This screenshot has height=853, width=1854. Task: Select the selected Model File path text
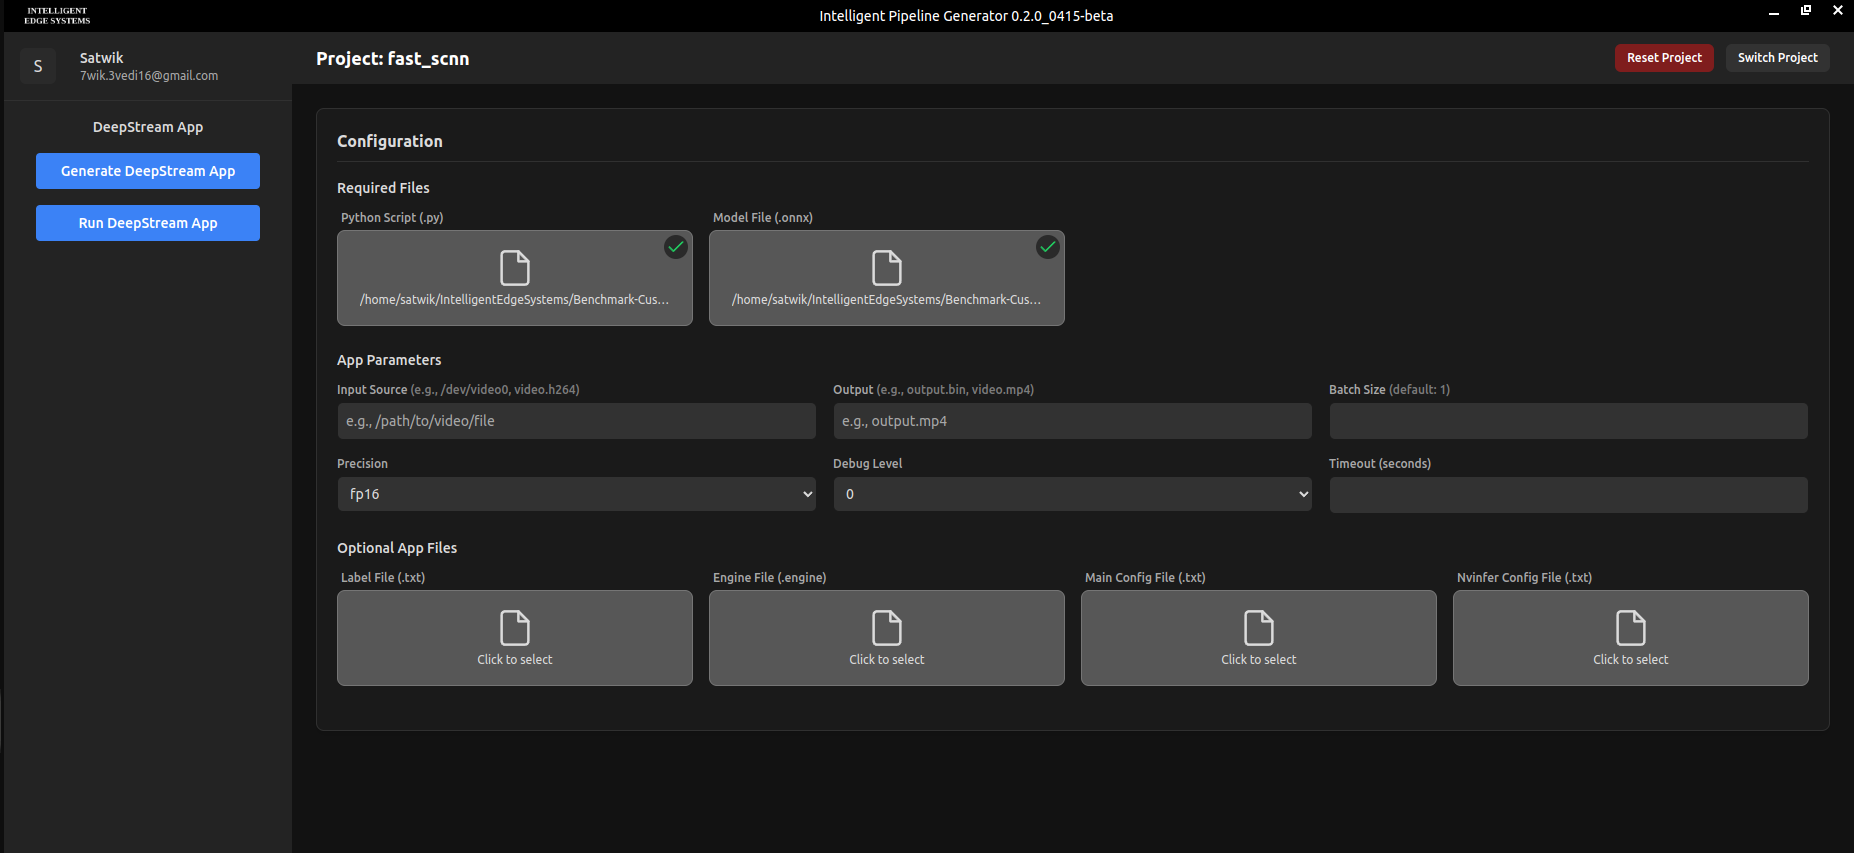pyautogui.click(x=887, y=300)
